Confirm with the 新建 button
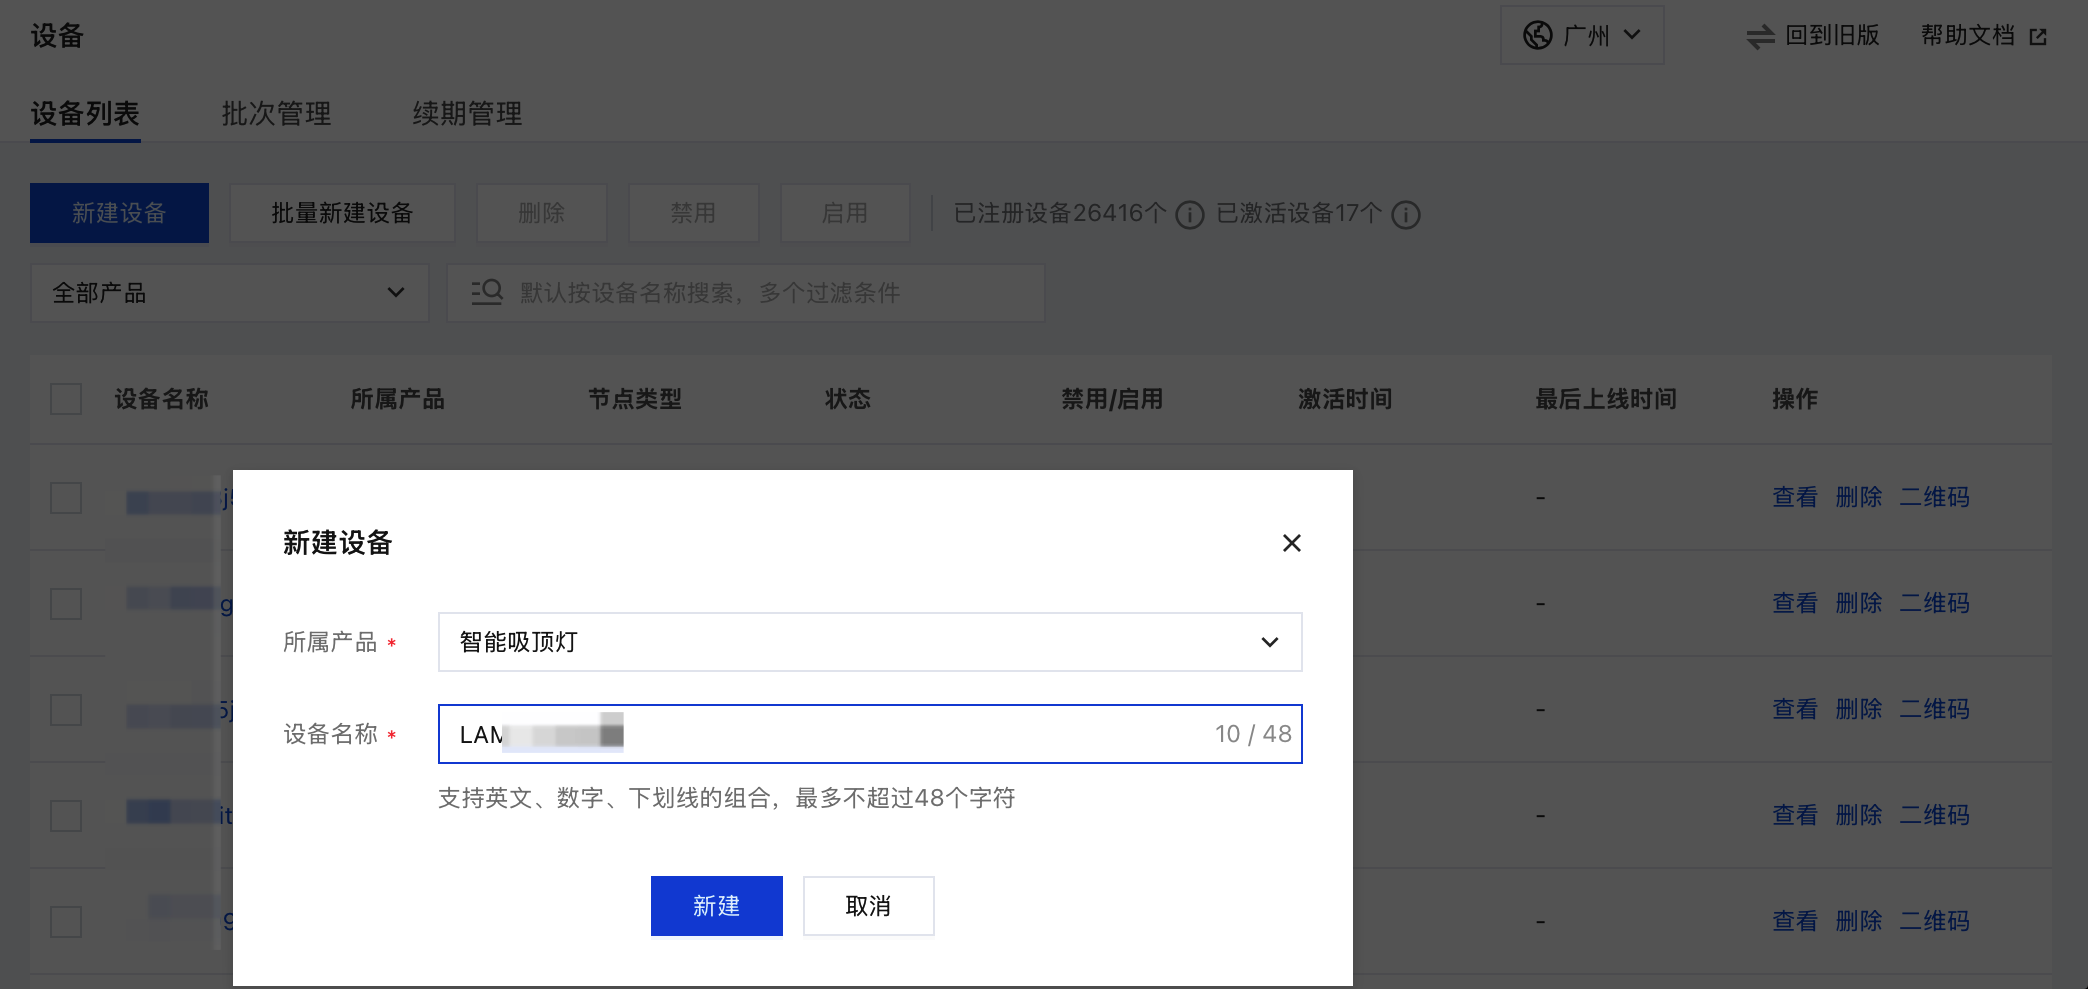The image size is (2088, 989). pos(716,906)
